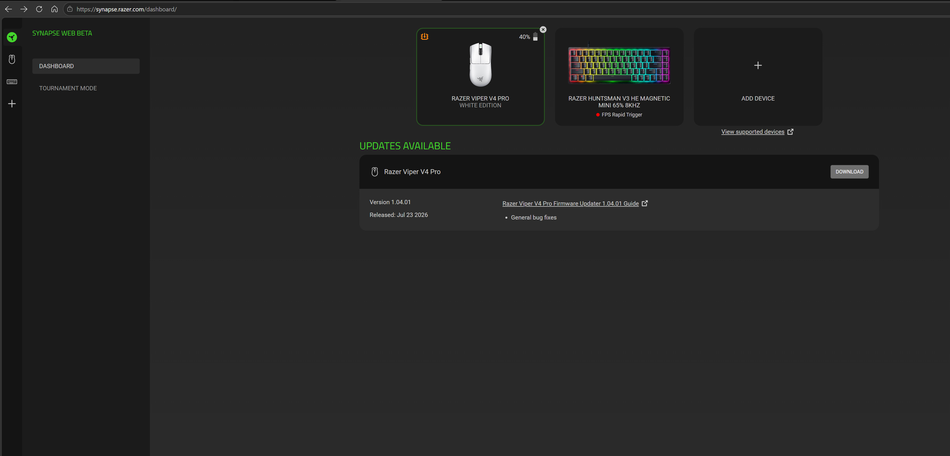Click the Synapse Web Beta title
950x456 pixels.
click(x=62, y=33)
